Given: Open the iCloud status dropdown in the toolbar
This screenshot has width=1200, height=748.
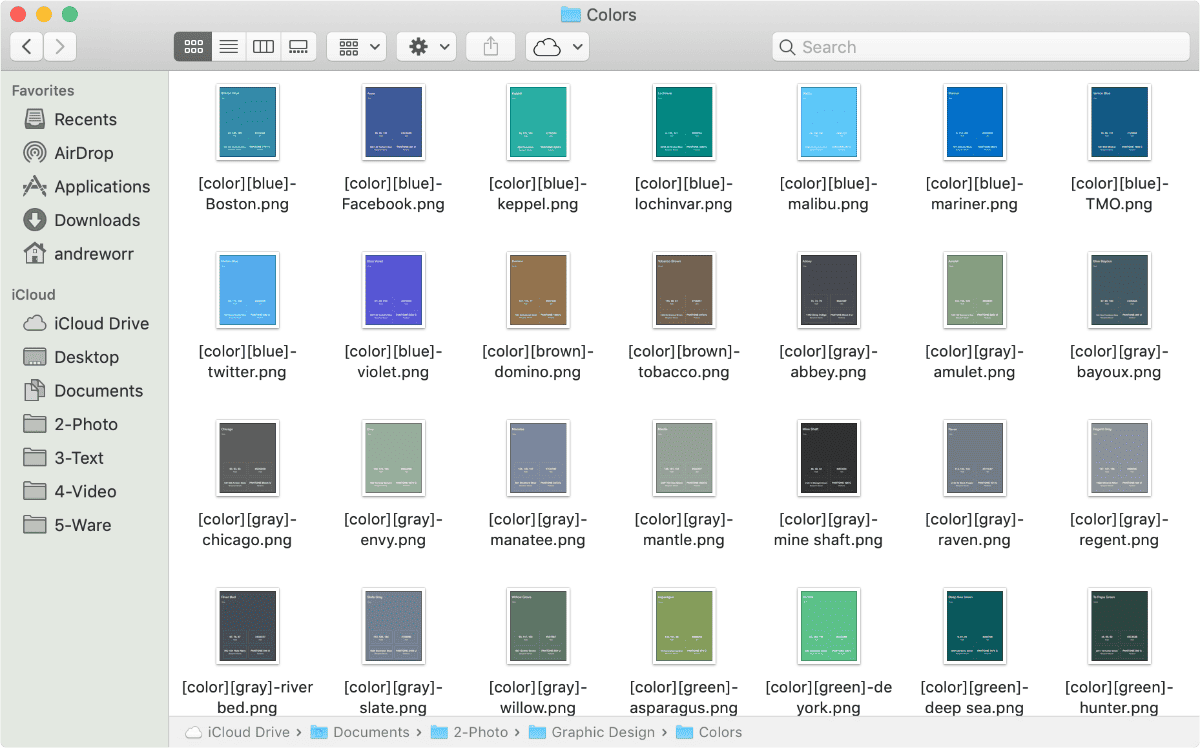Looking at the screenshot, I should coord(556,47).
